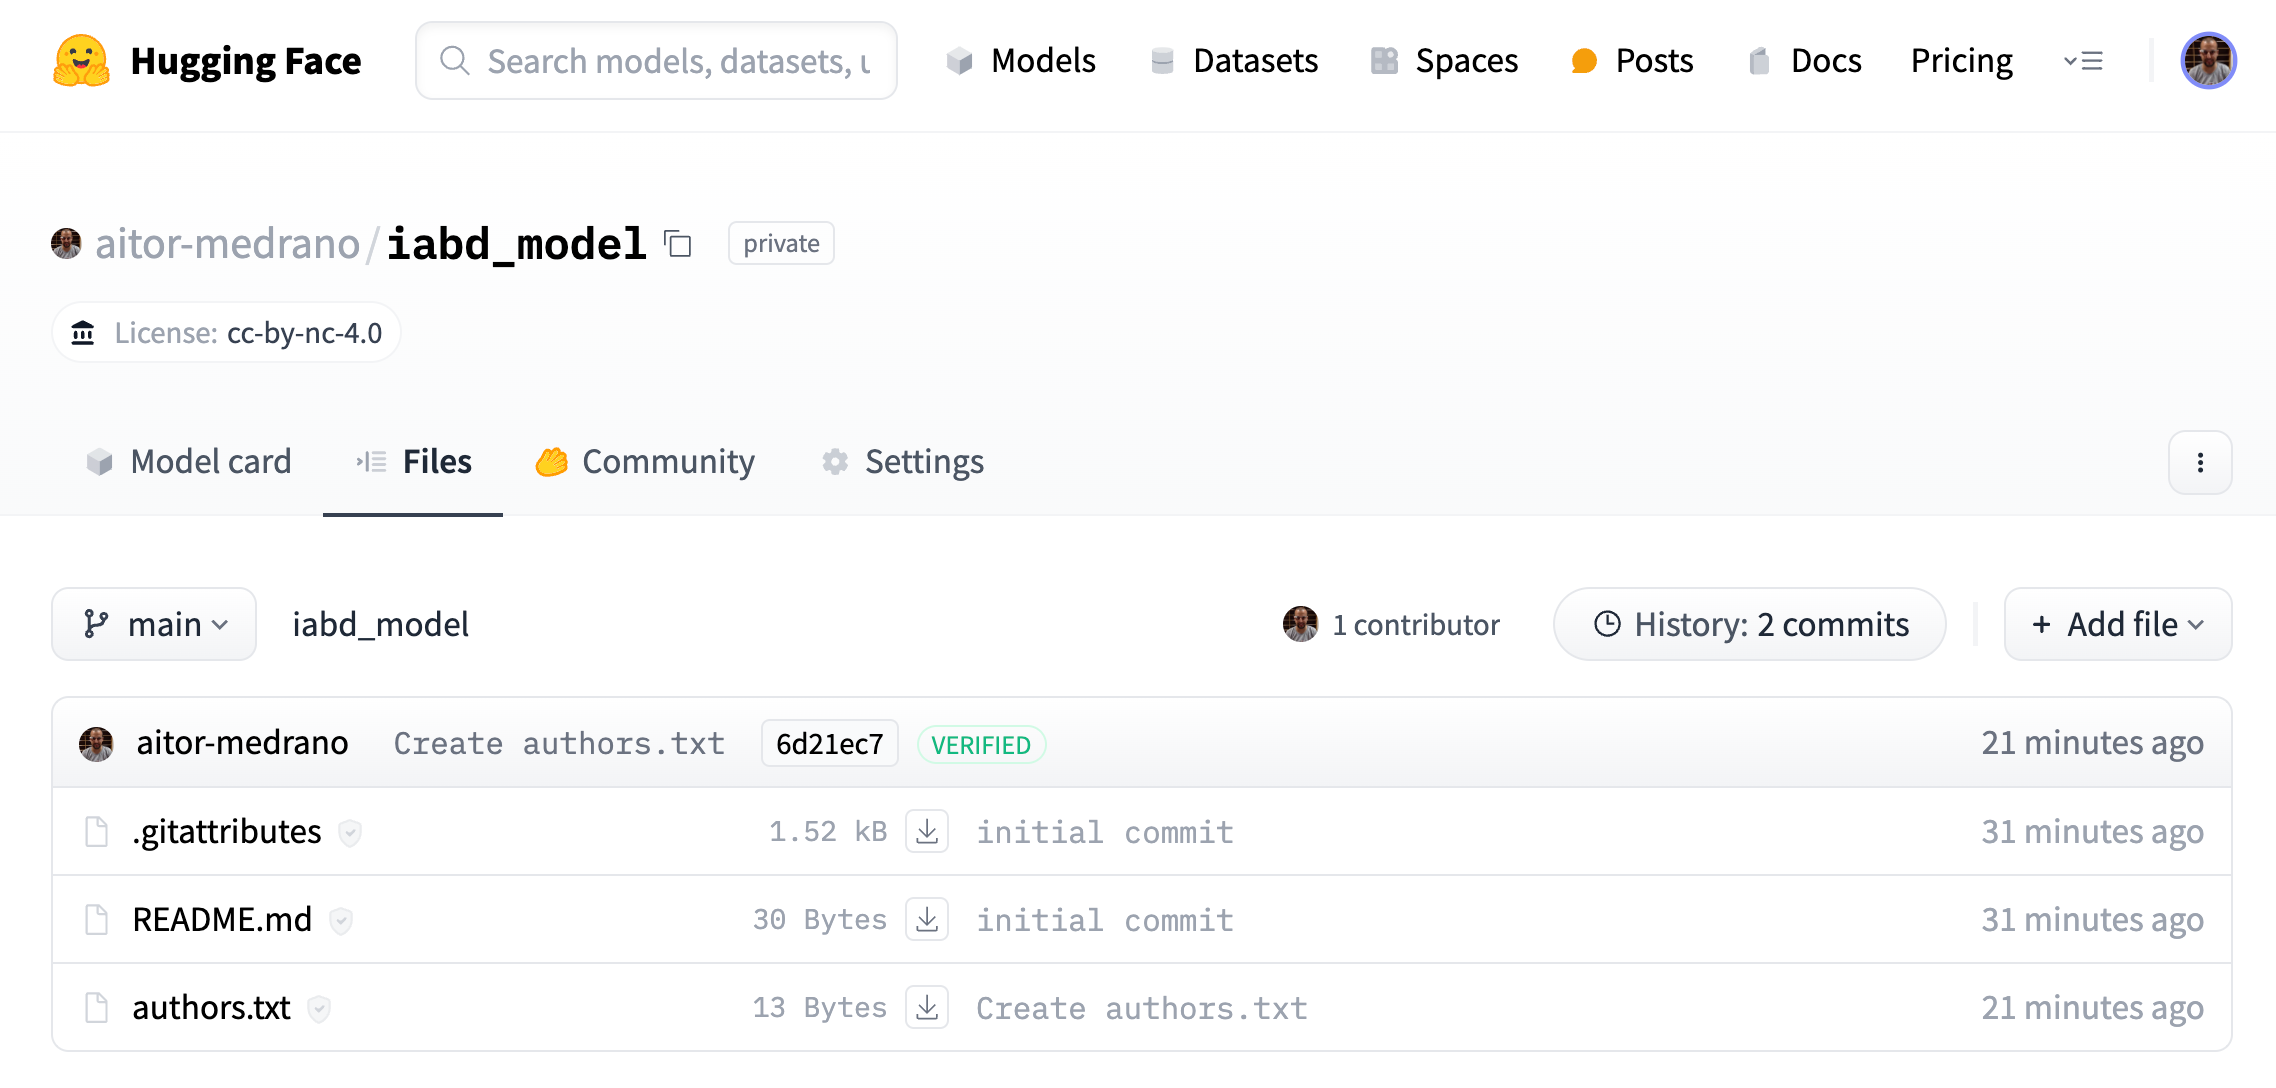Open the latest commit message Create authors.txt
The image size is (2276, 1088).
click(x=559, y=744)
